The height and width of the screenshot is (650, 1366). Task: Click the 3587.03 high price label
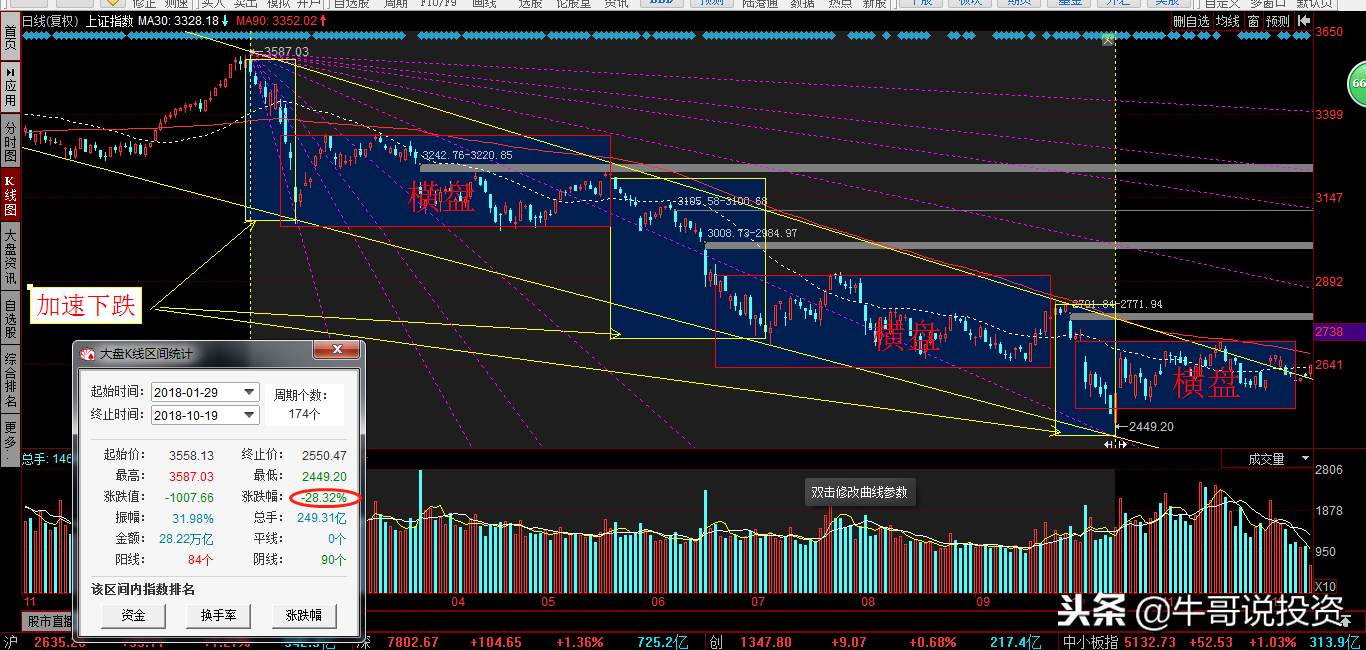[286, 52]
